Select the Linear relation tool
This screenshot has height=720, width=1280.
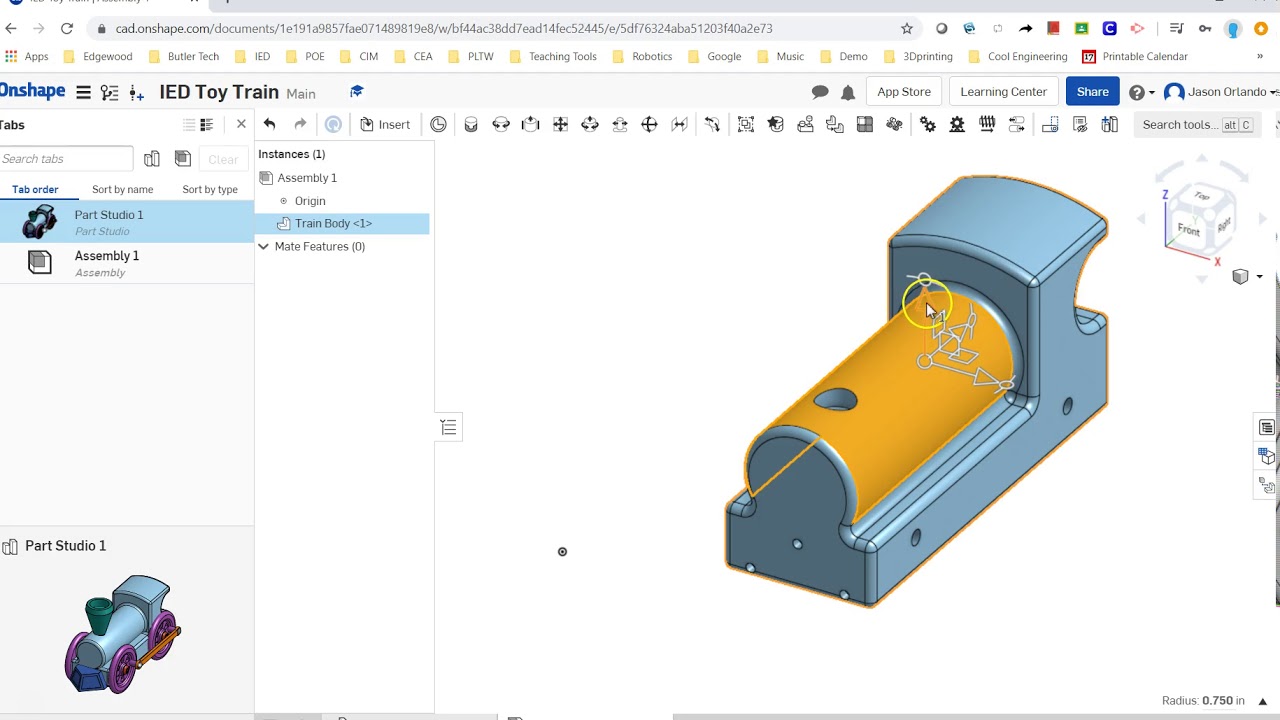point(1017,124)
